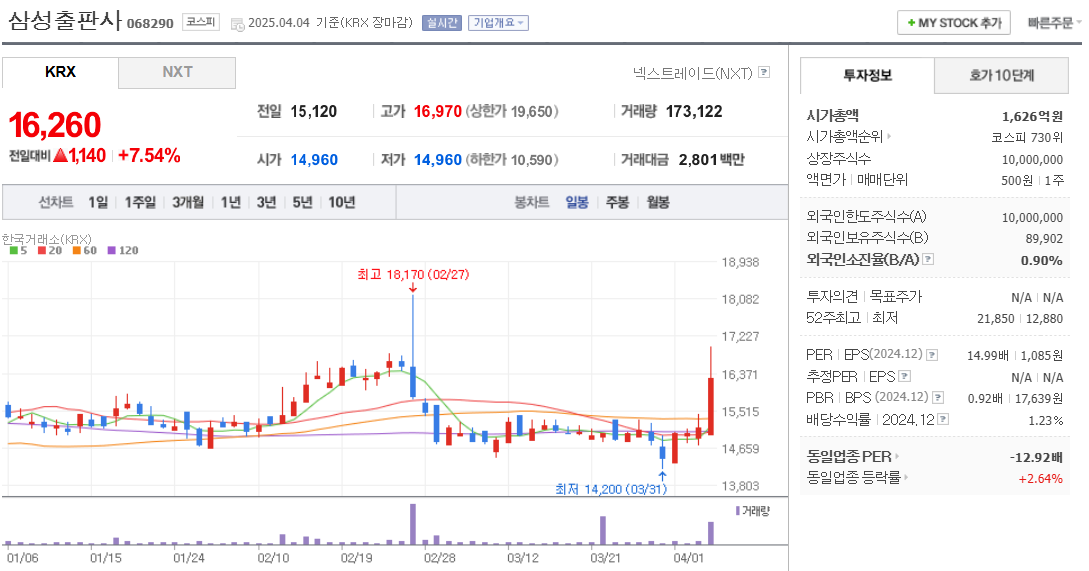
Task: Open the 호가10단계 tab
Action: tap(1001, 75)
